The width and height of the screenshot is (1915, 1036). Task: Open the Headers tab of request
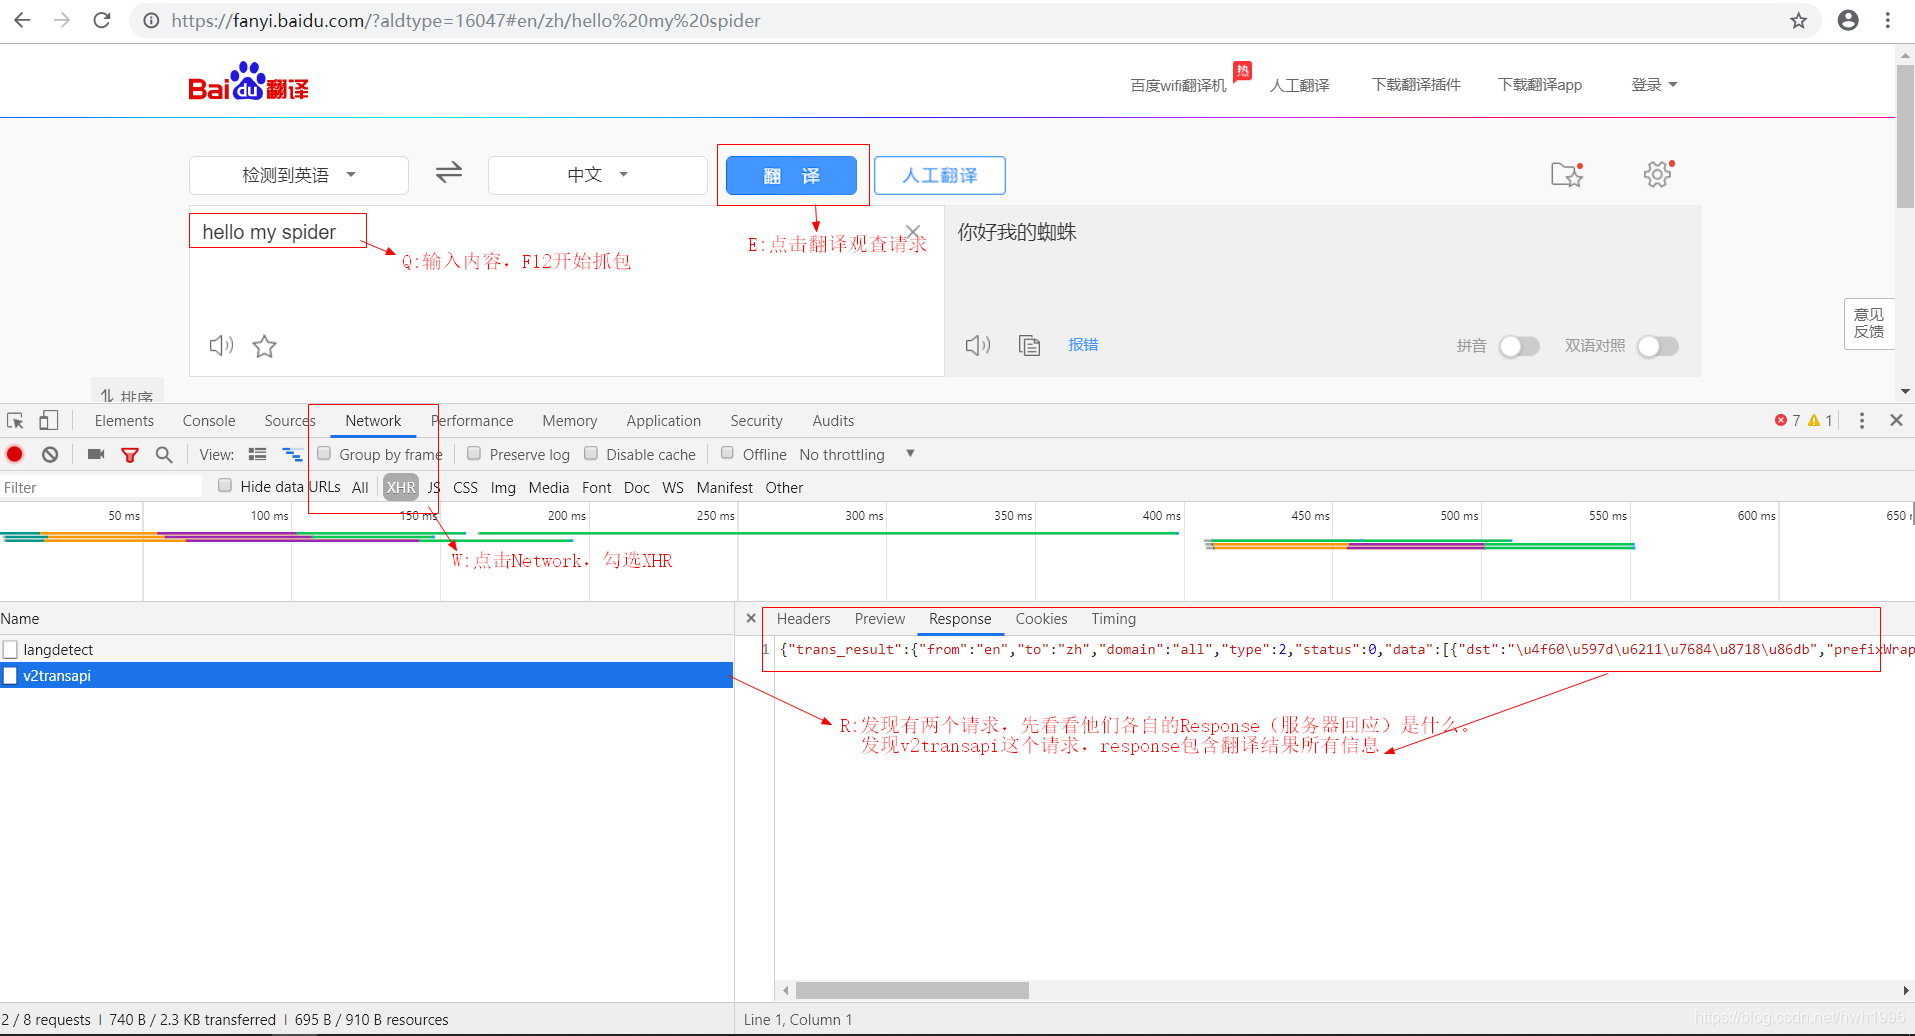(x=803, y=619)
